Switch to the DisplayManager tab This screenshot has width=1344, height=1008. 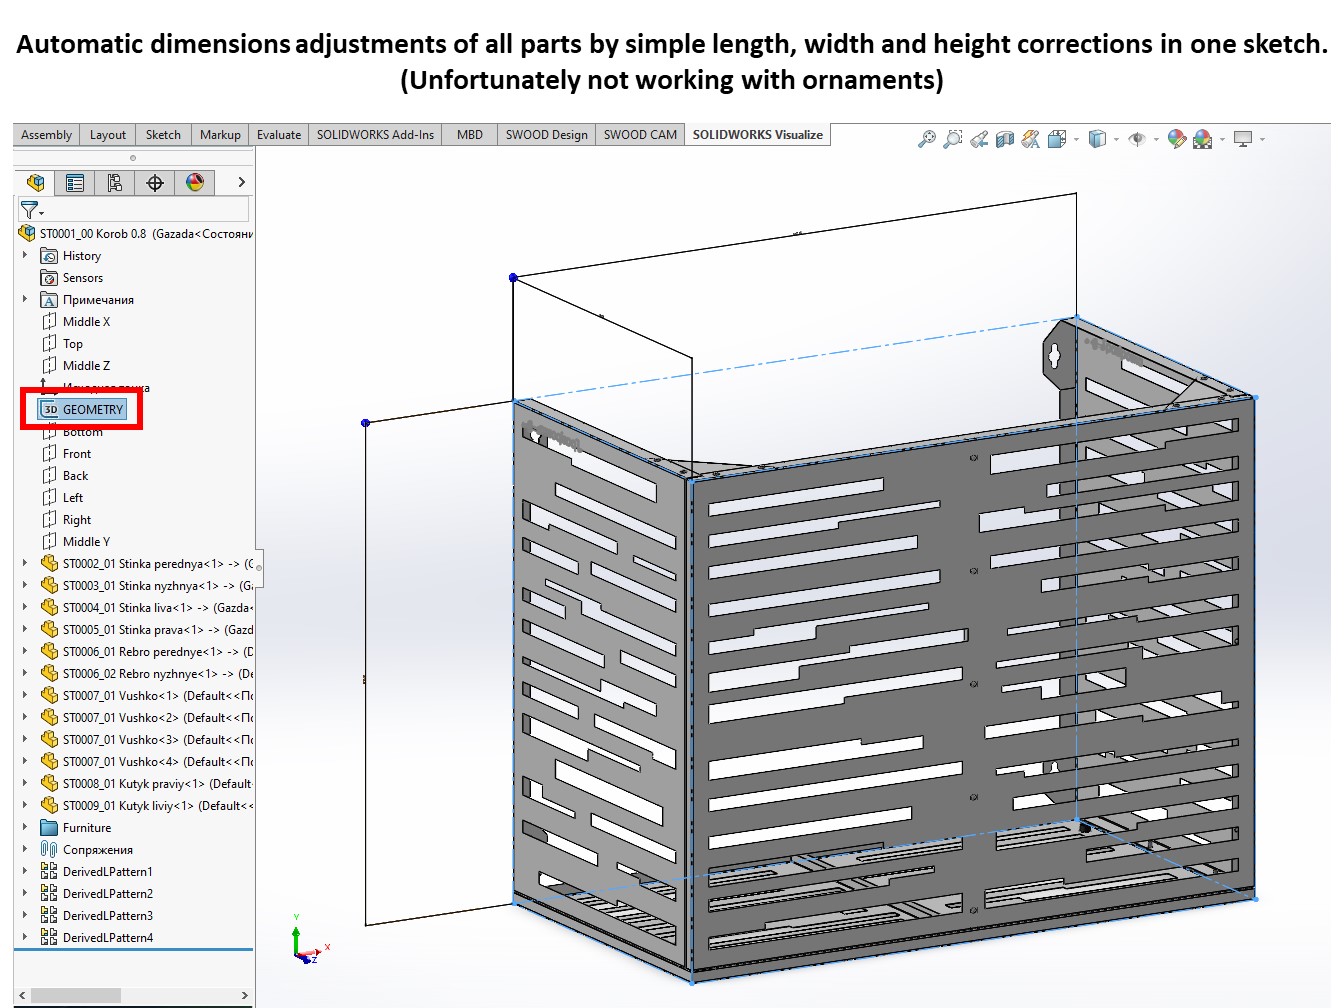pos(195,182)
